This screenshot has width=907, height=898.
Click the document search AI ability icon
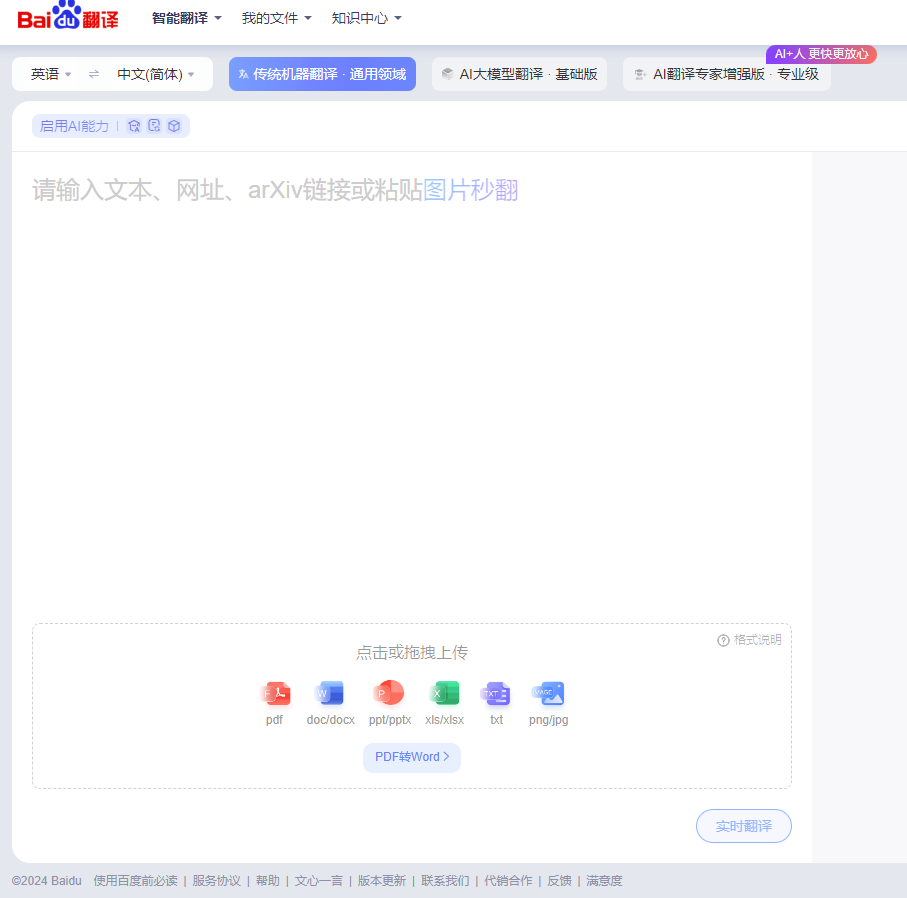point(154,126)
